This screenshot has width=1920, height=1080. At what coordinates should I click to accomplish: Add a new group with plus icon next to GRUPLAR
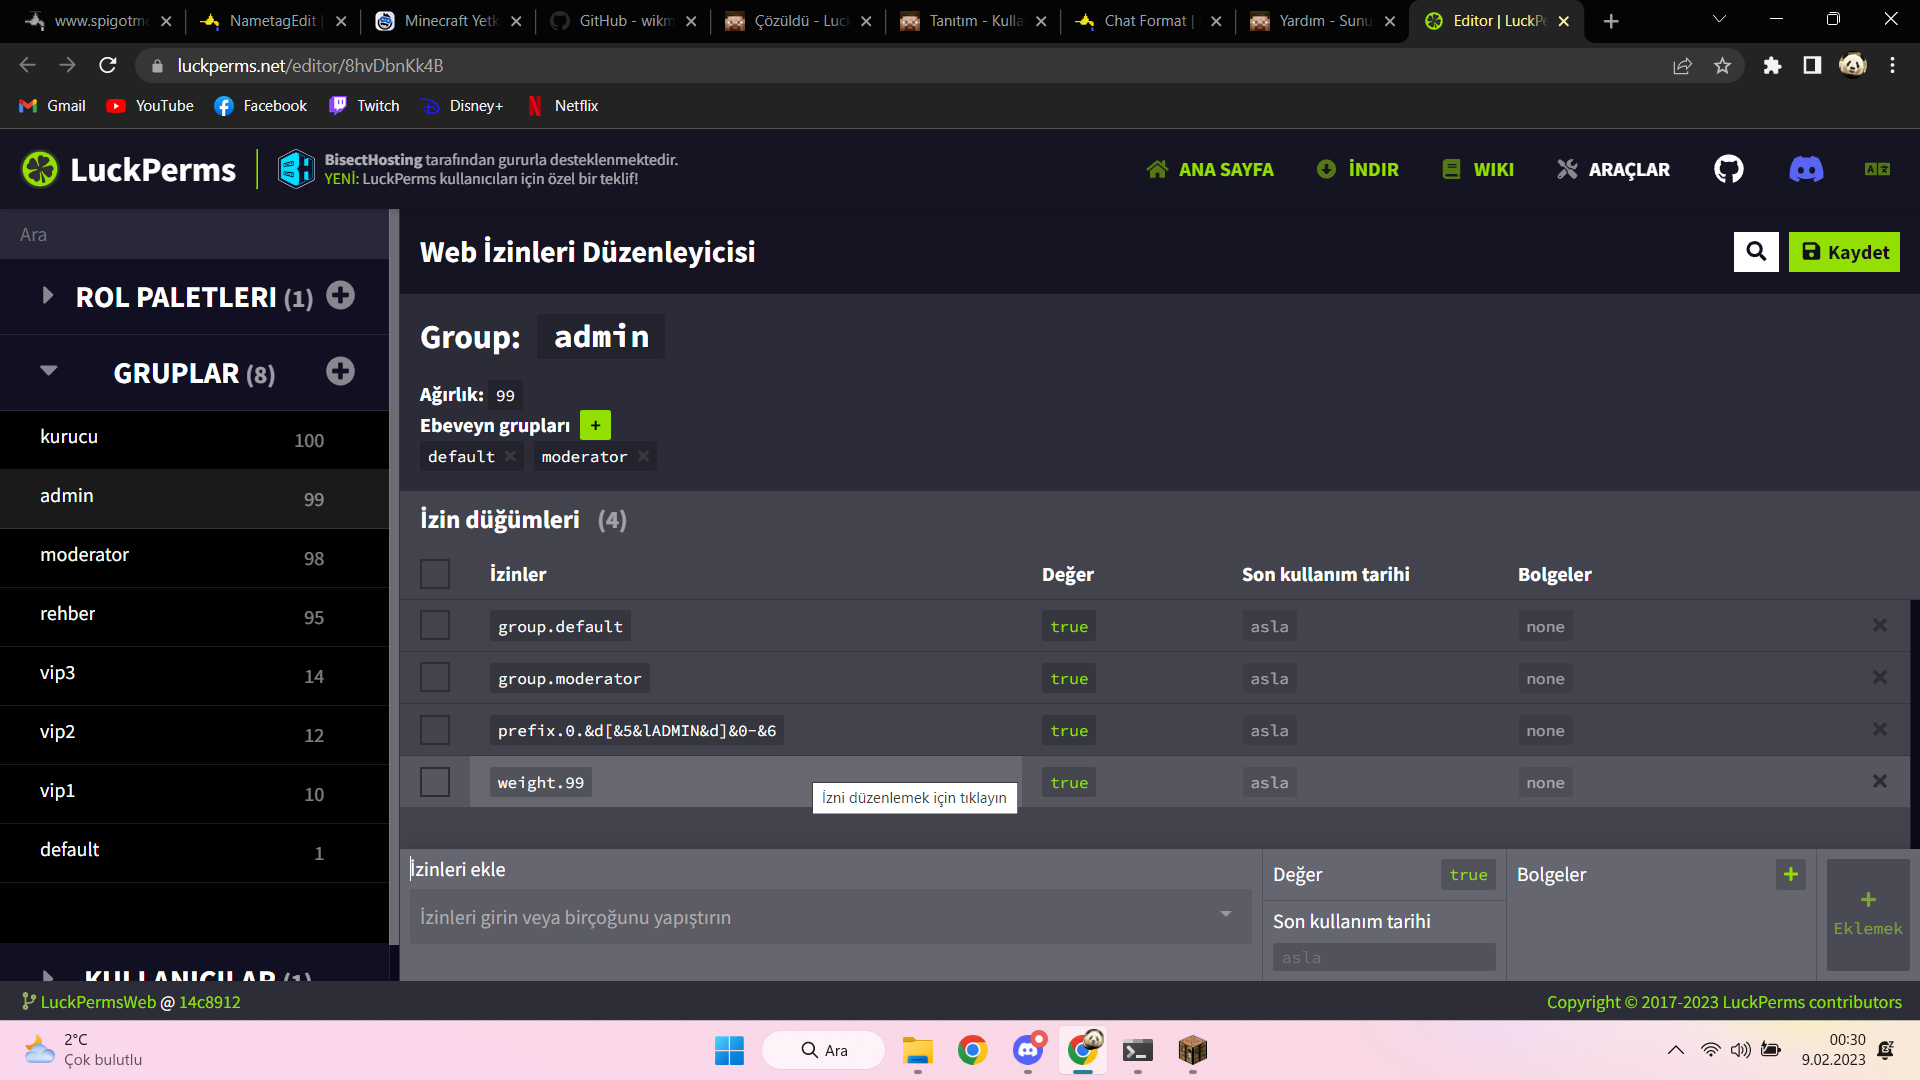(x=340, y=371)
